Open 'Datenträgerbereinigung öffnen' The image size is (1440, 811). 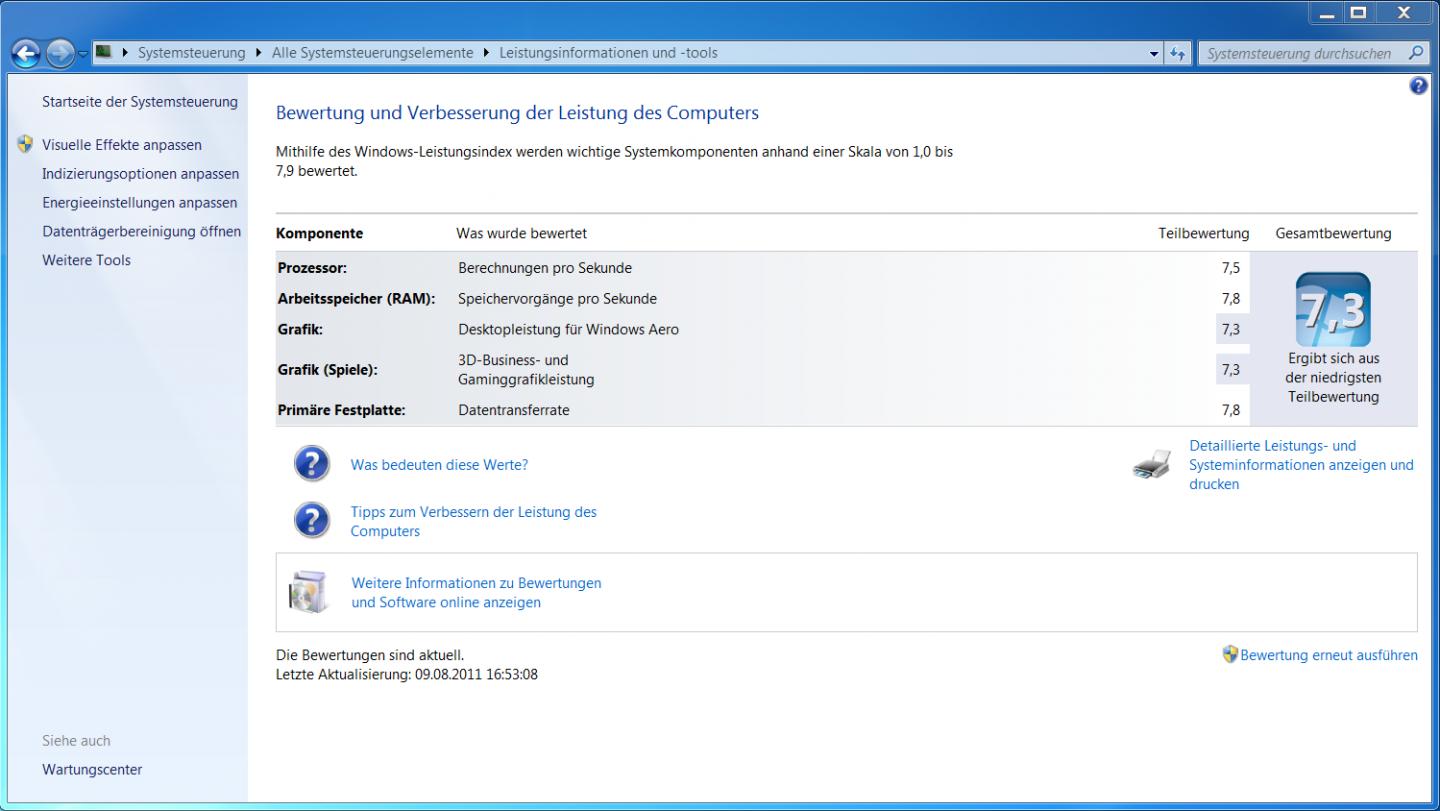(x=142, y=232)
